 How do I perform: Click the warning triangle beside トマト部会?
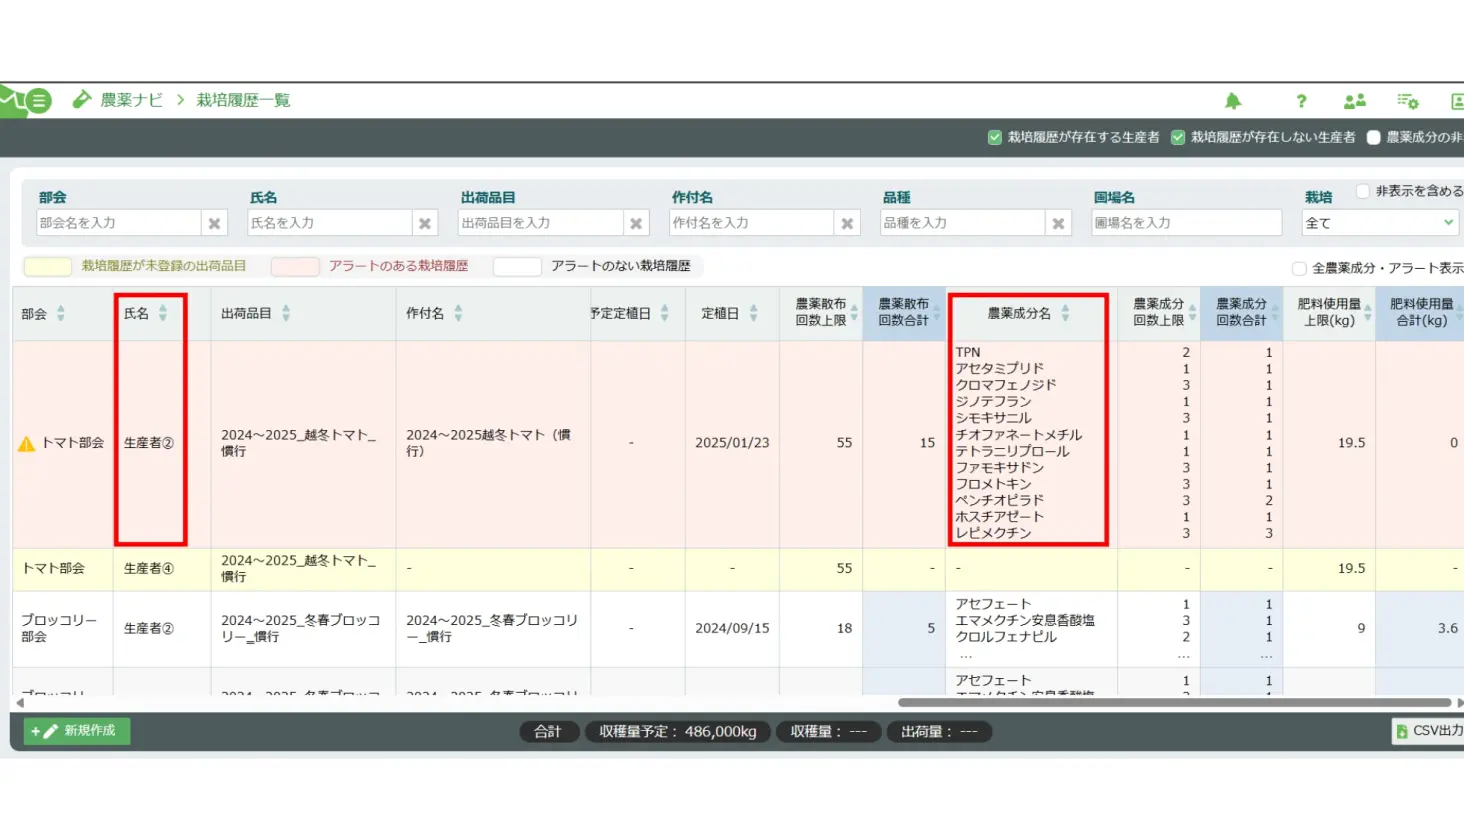click(27, 444)
